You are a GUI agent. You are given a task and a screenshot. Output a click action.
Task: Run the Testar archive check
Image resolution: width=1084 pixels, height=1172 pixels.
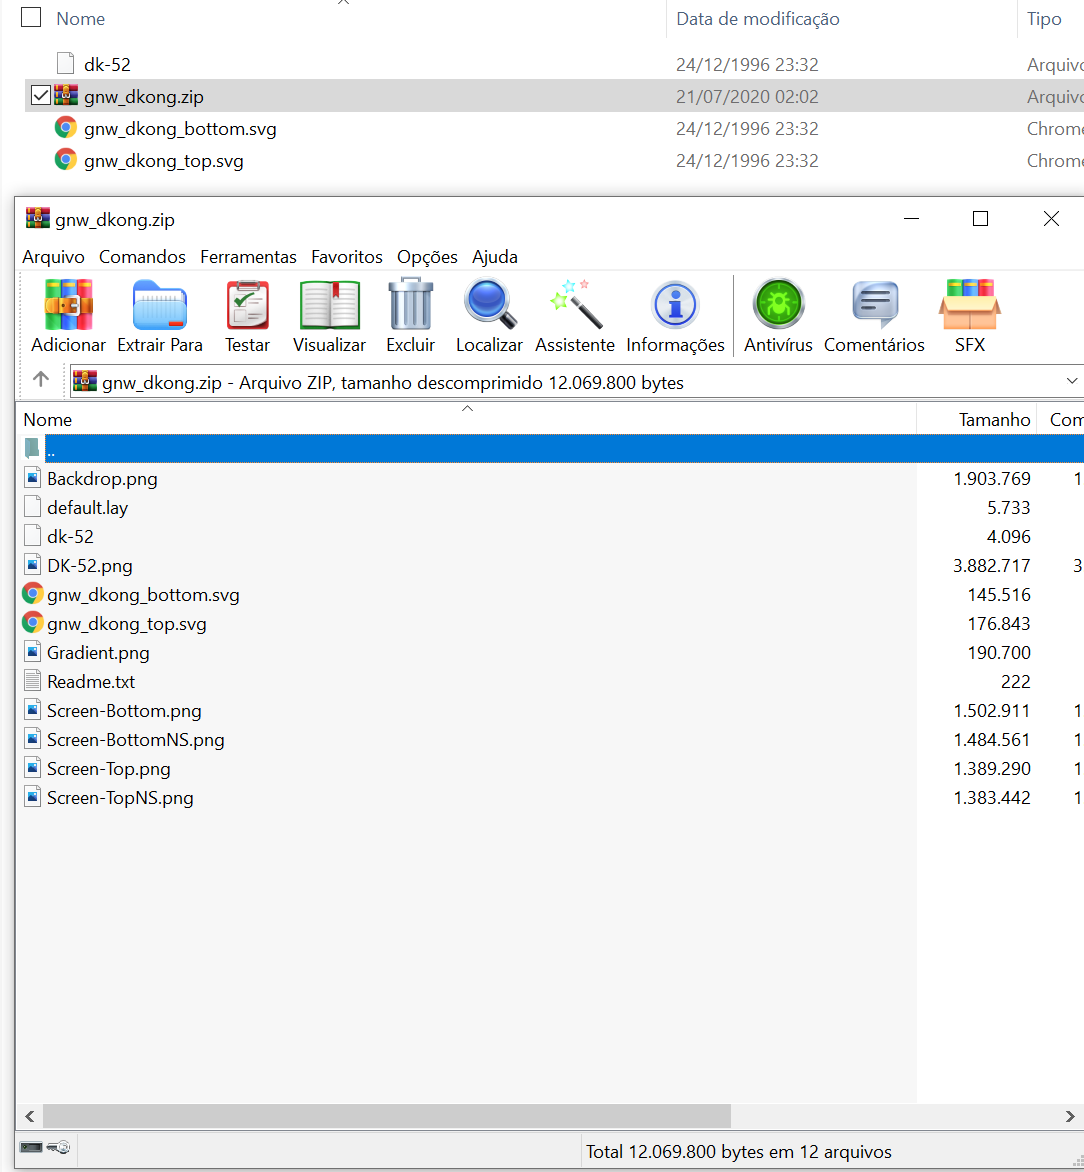247,305
